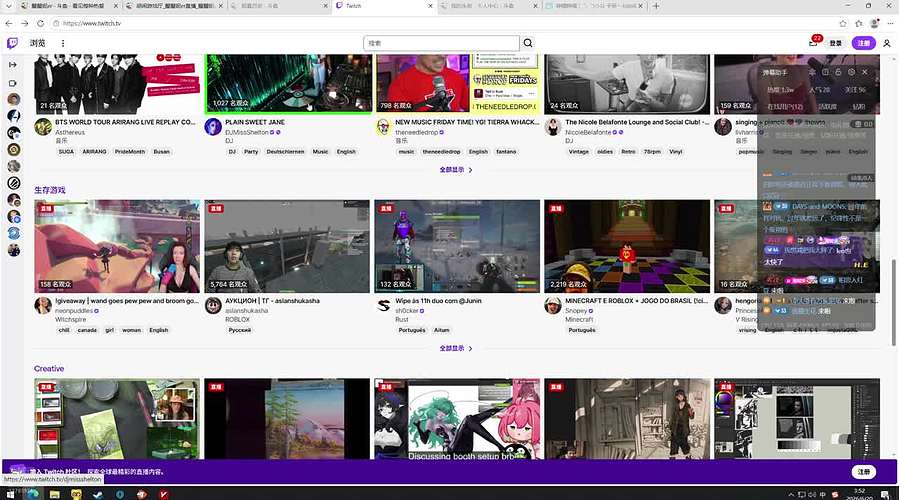Click 全部显示 under the music row
The width and height of the screenshot is (899, 500).
coord(456,170)
